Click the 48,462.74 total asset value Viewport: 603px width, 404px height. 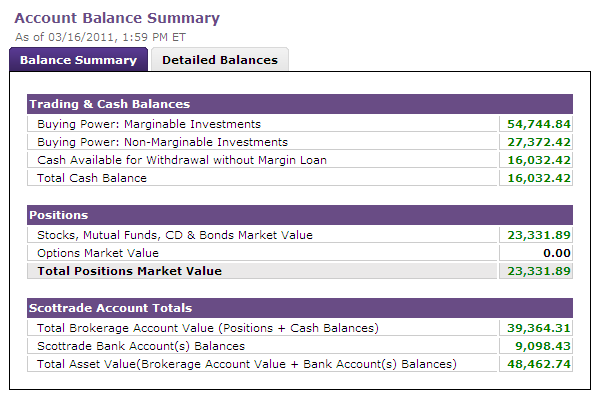[x=538, y=364]
